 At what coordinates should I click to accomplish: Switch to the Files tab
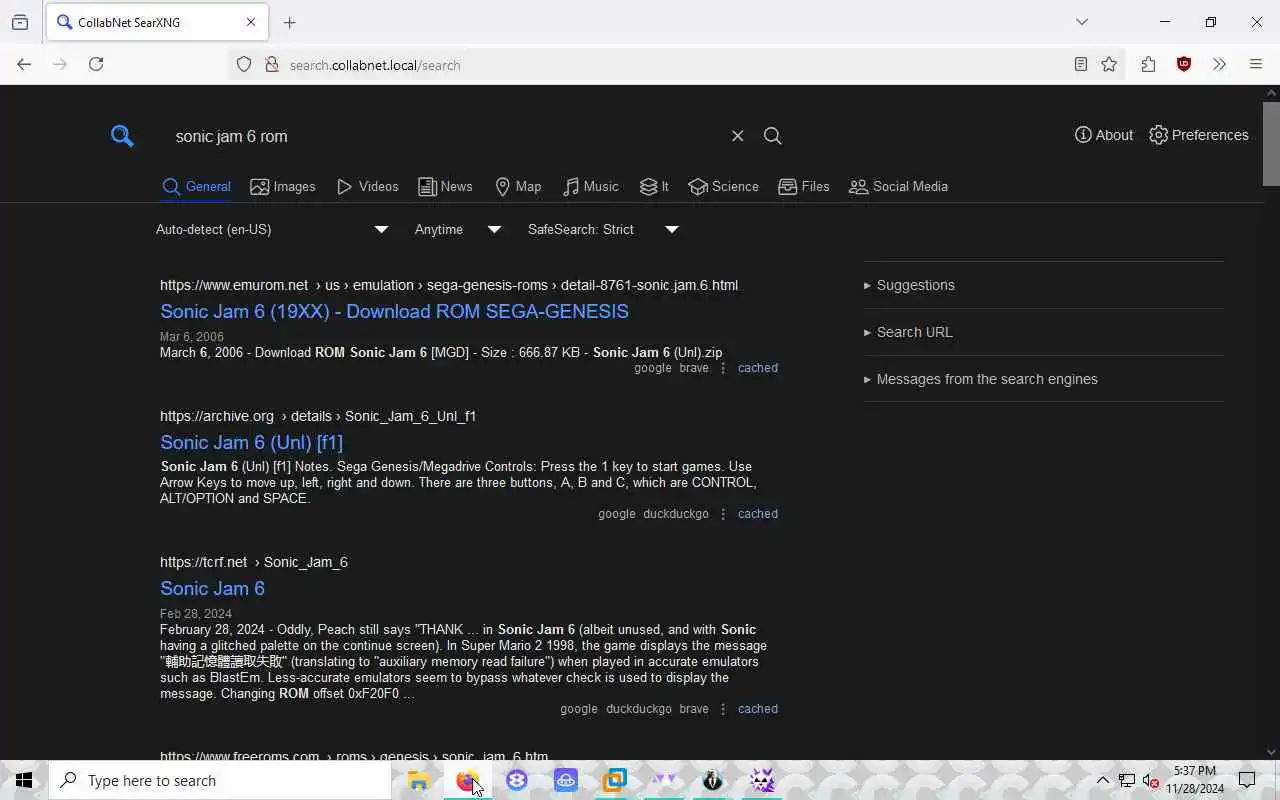[804, 186]
